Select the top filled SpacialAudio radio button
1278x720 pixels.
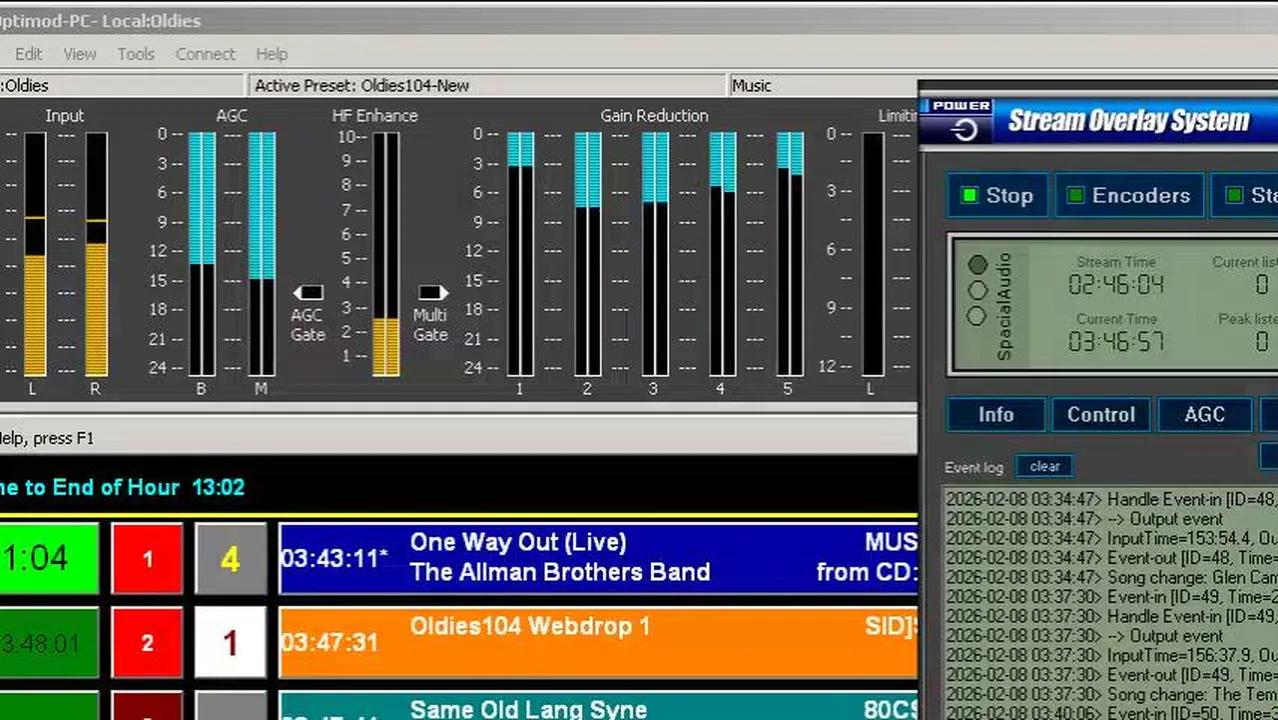pyautogui.click(x=977, y=264)
